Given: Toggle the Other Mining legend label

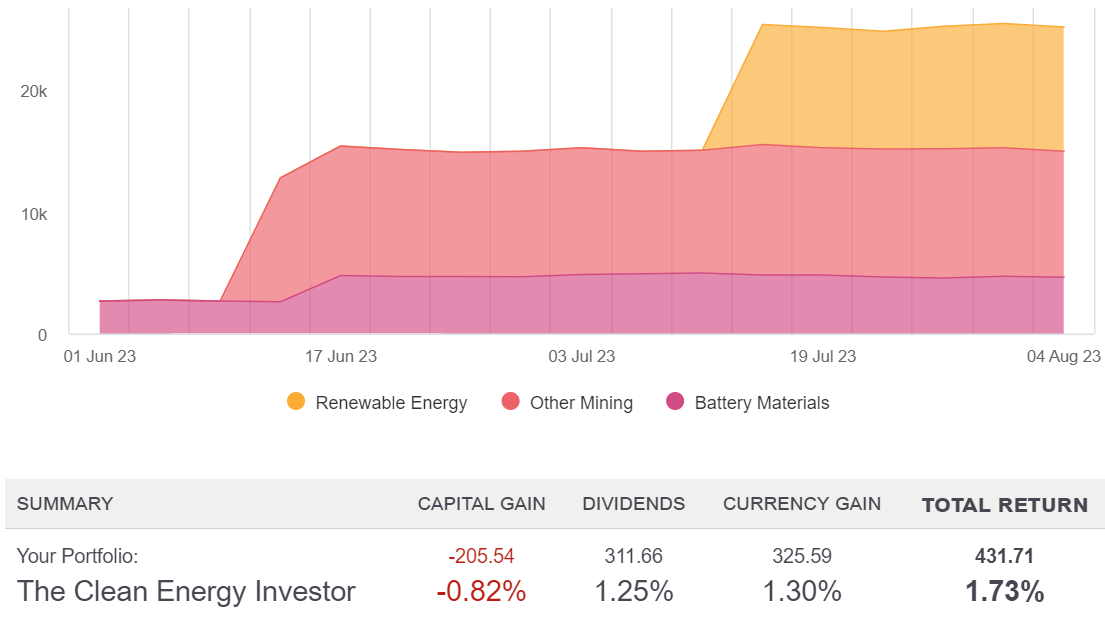Looking at the screenshot, I should click(581, 403).
